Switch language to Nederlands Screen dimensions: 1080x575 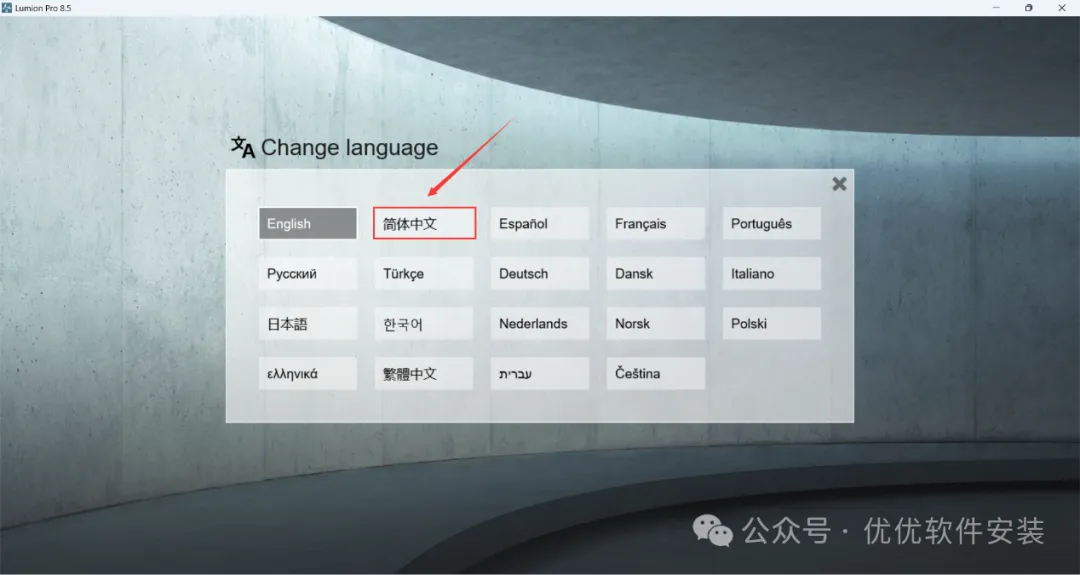(539, 324)
